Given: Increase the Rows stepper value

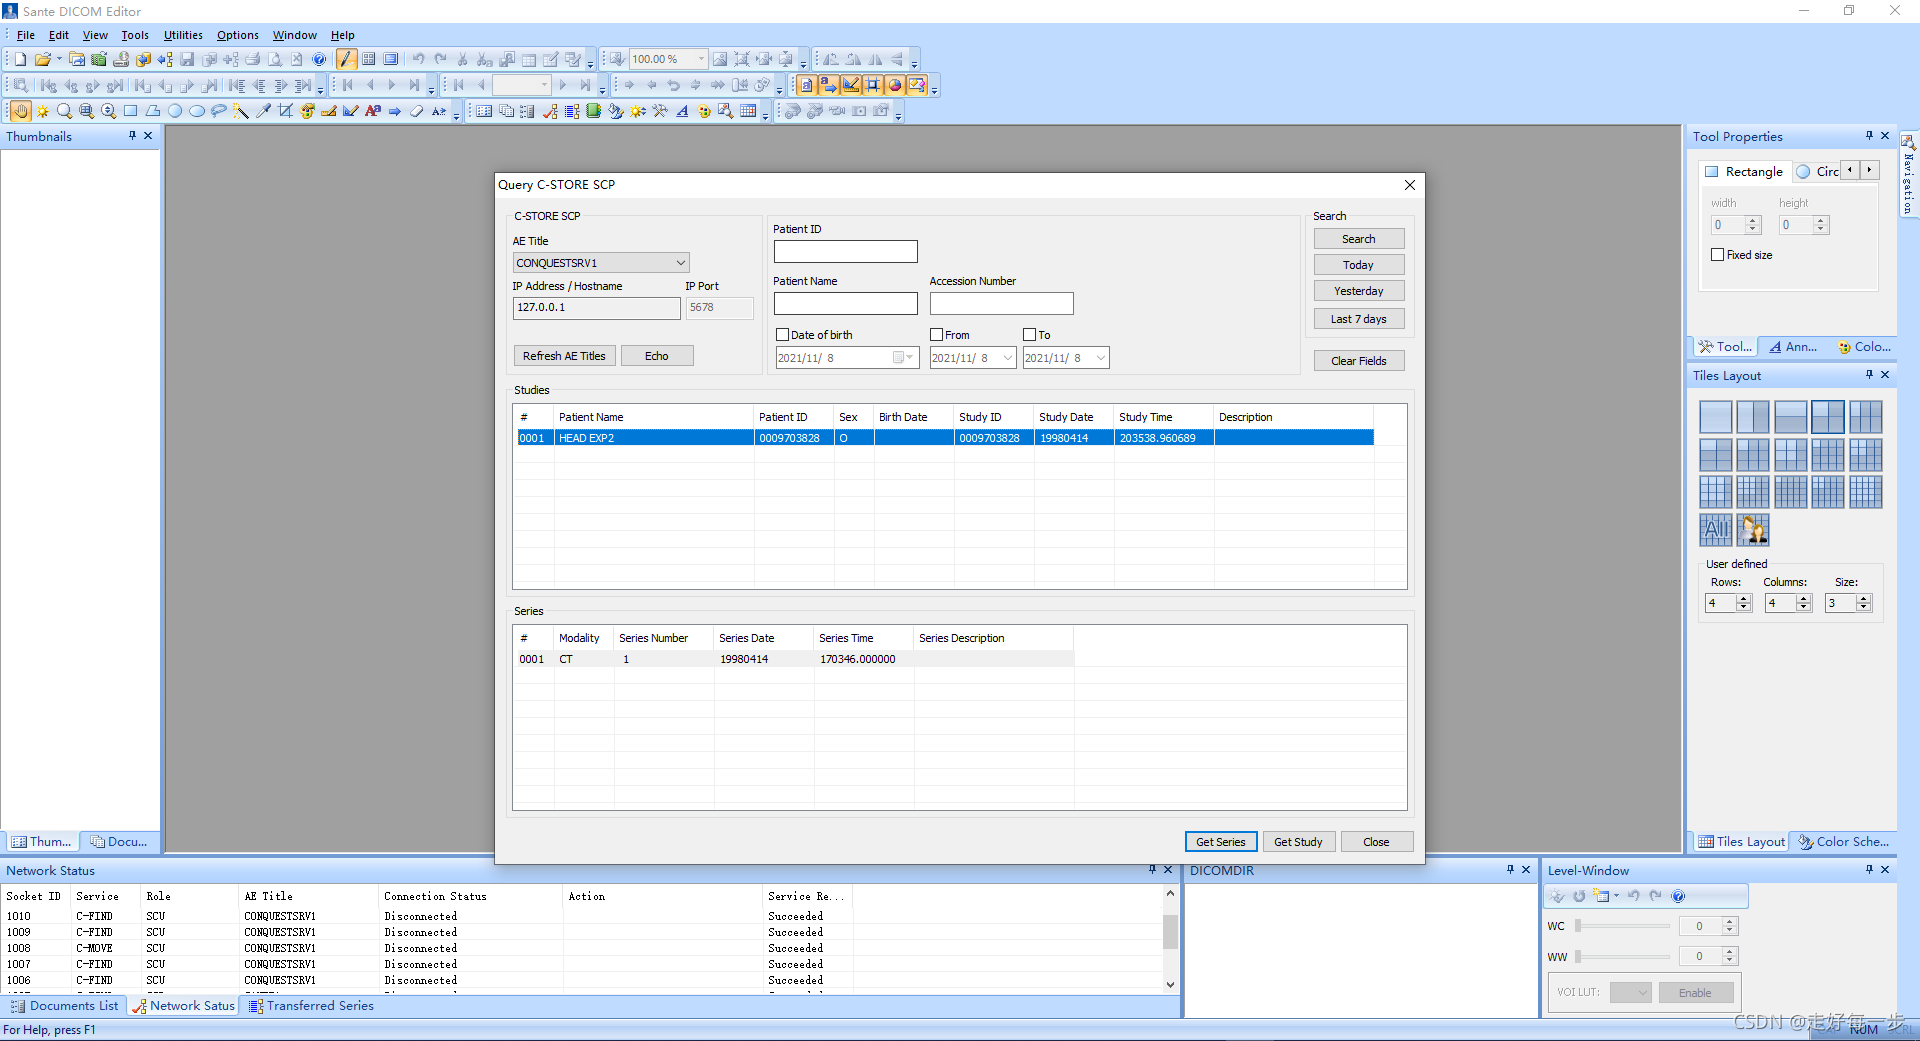Looking at the screenshot, I should tap(1744, 599).
